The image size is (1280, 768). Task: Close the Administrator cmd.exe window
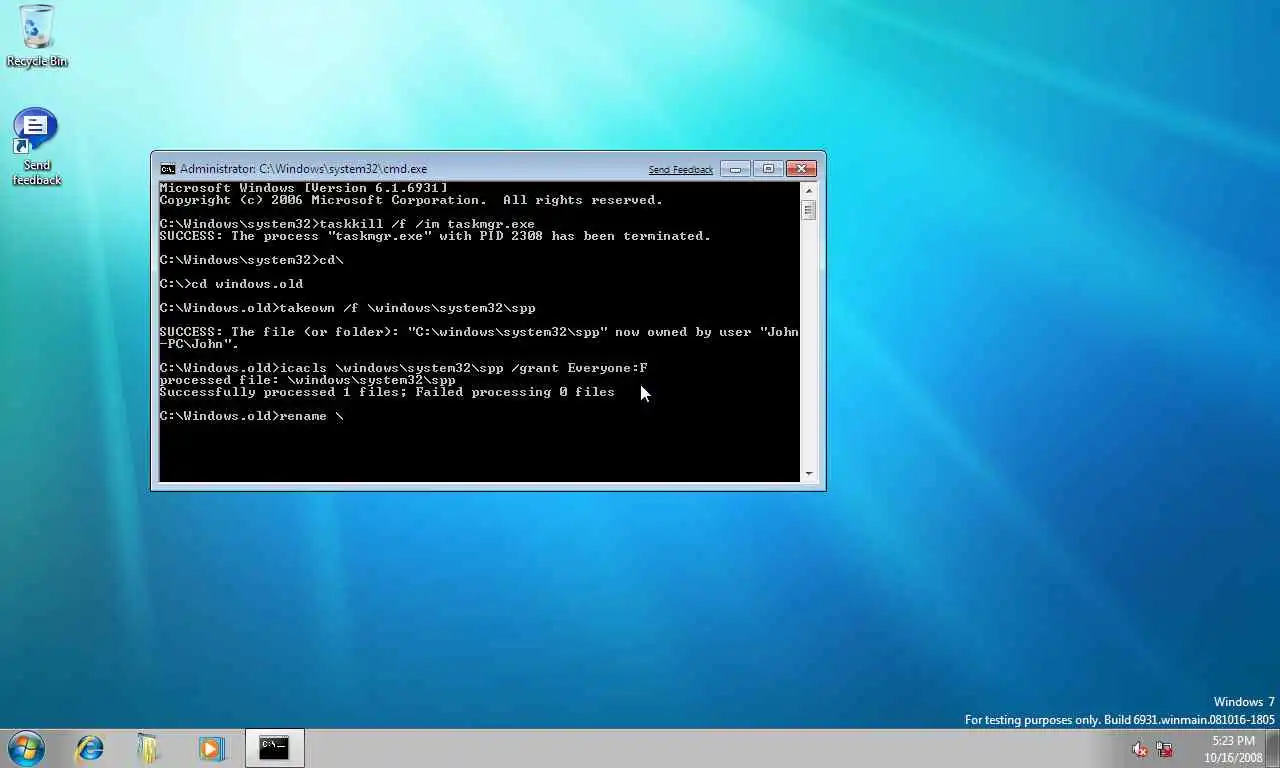pyautogui.click(x=801, y=169)
